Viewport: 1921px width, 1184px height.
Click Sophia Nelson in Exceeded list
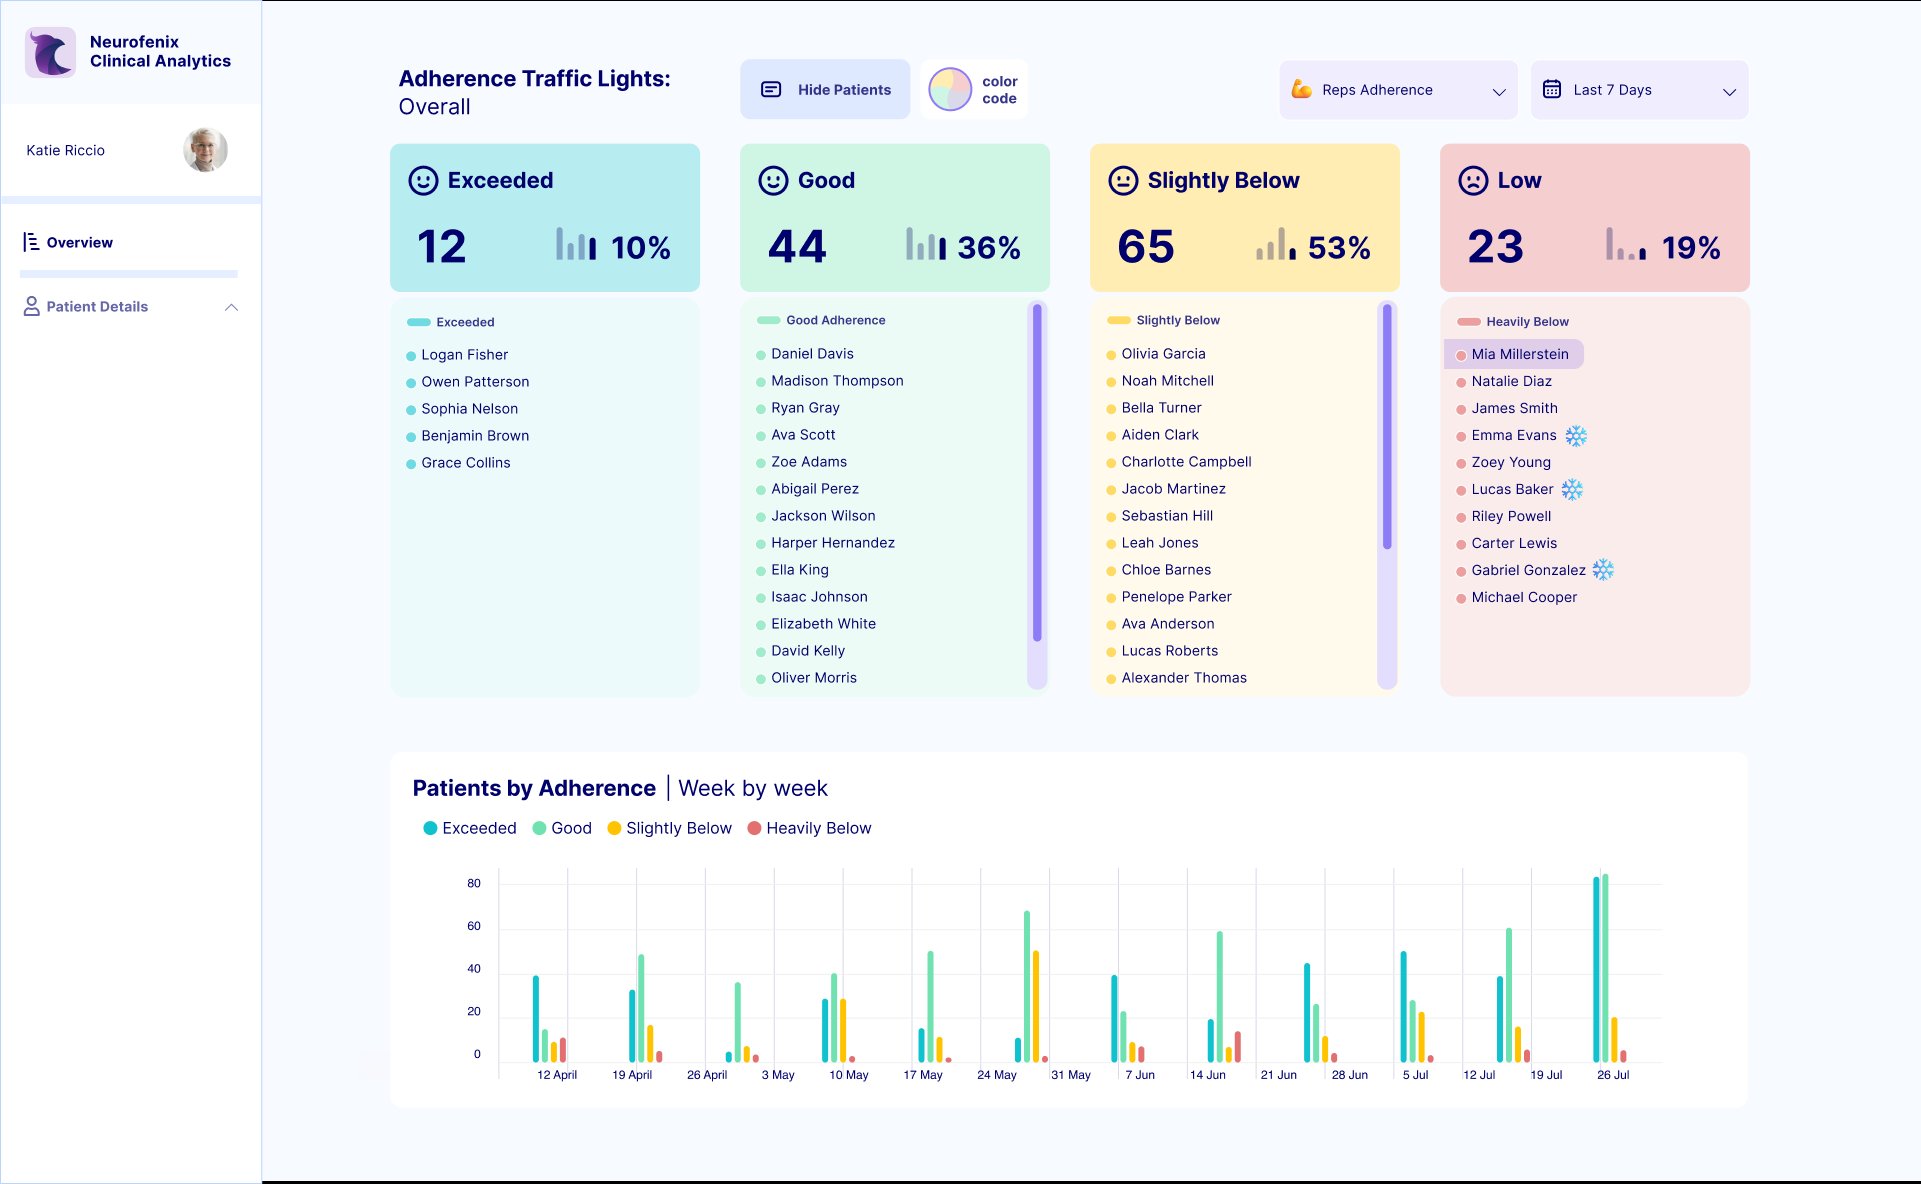(x=469, y=409)
